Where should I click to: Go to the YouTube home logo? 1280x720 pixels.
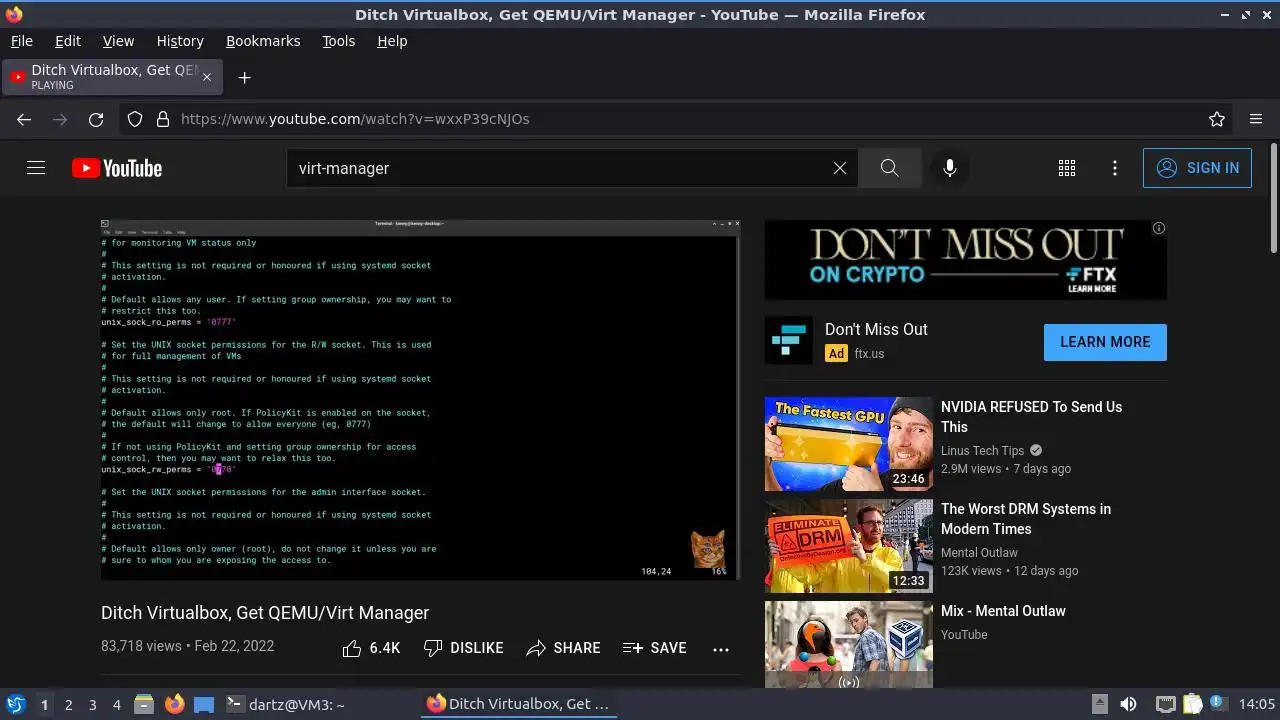[x=117, y=168]
